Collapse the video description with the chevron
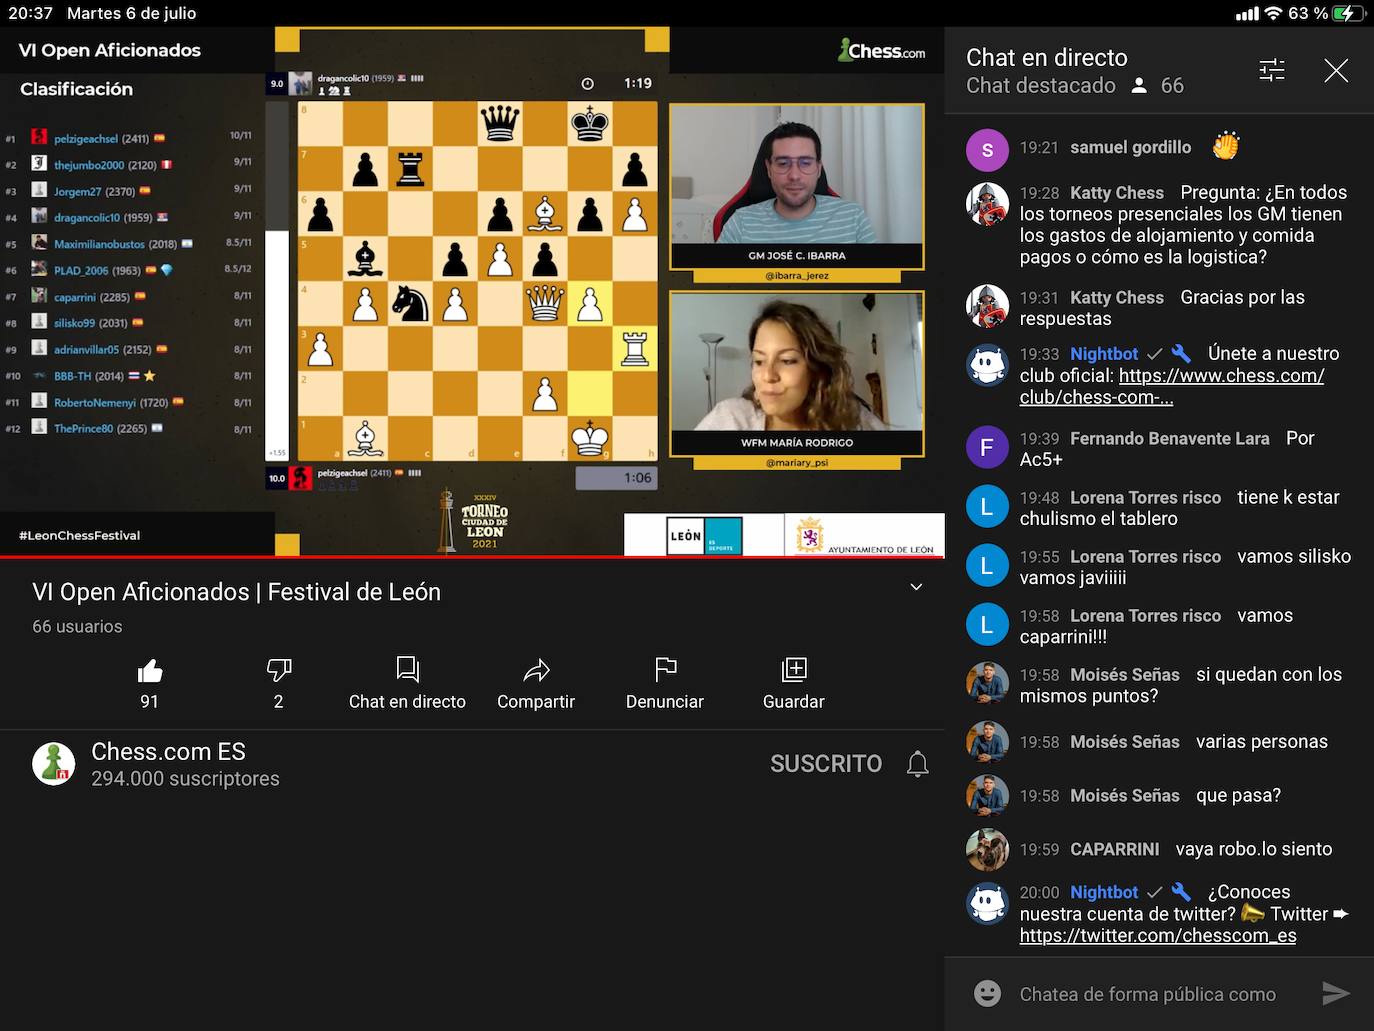Image resolution: width=1374 pixels, height=1031 pixels. pyautogui.click(x=915, y=587)
